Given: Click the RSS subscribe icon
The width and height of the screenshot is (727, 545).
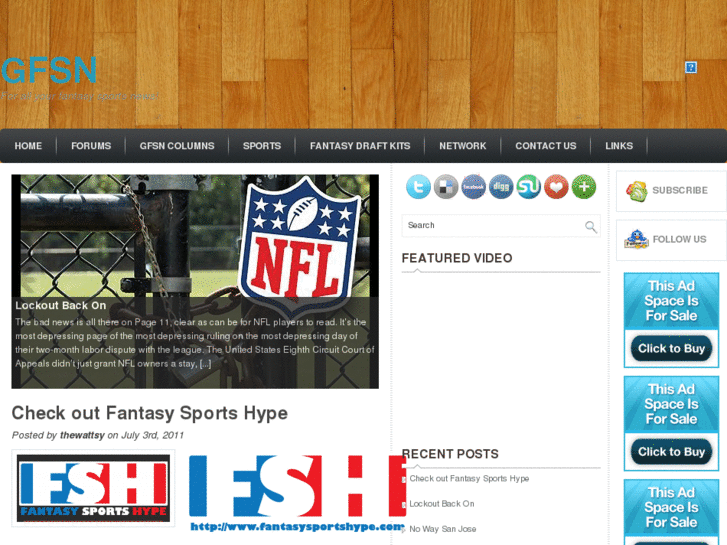Looking at the screenshot, I should (x=637, y=191).
